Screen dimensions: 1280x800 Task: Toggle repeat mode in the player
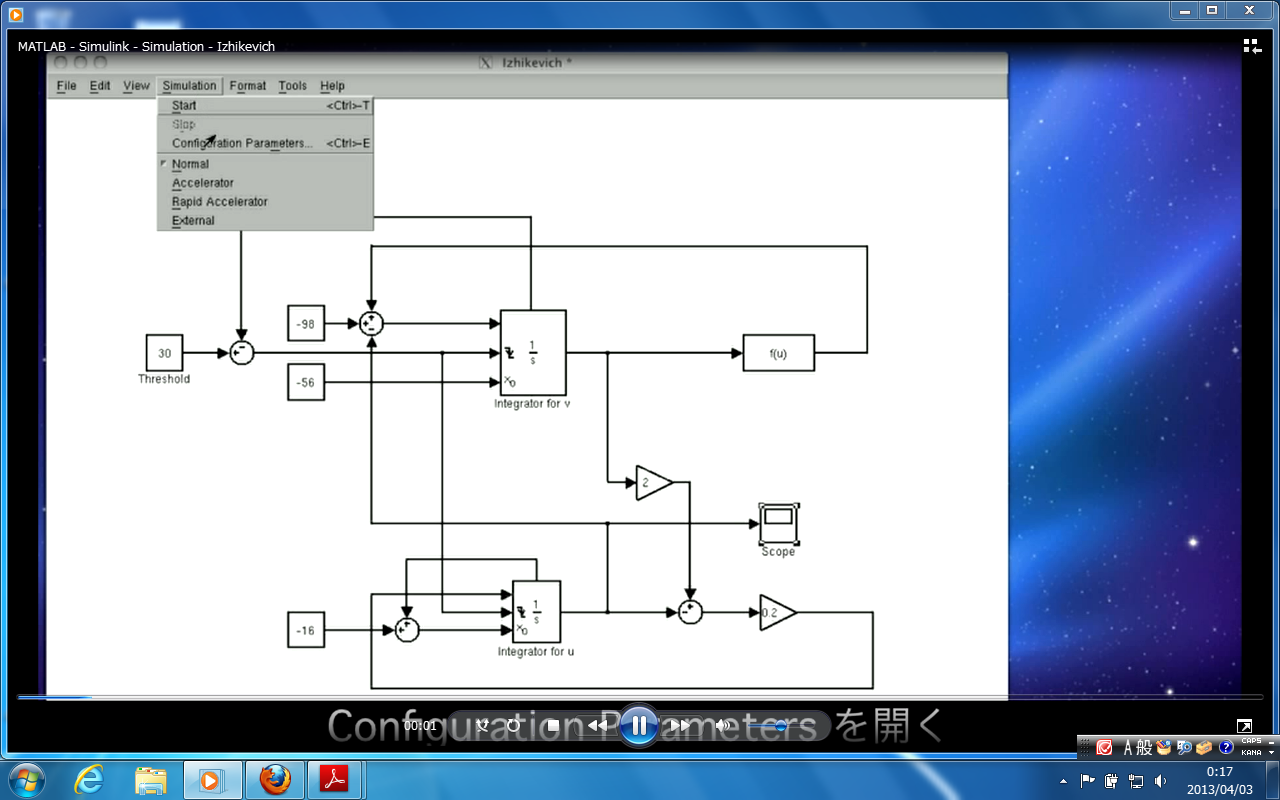pyautogui.click(x=514, y=726)
